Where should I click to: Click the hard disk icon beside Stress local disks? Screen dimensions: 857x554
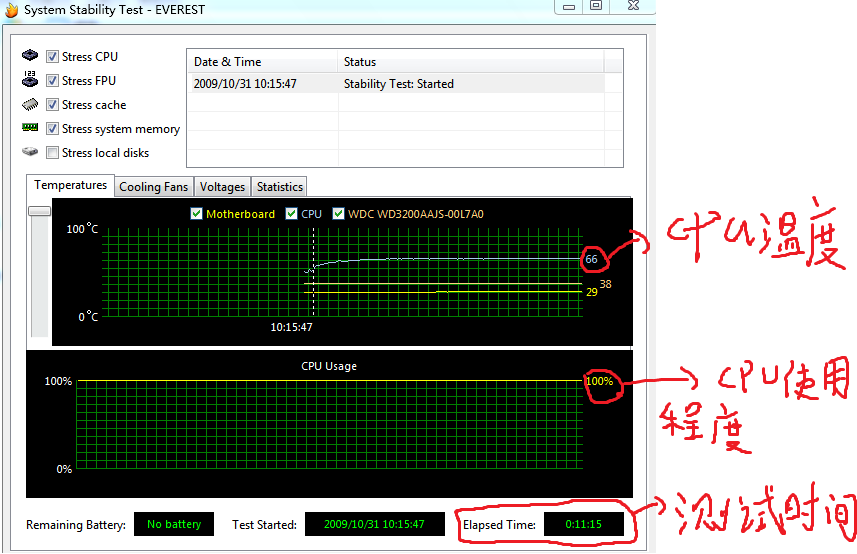pyautogui.click(x=30, y=151)
